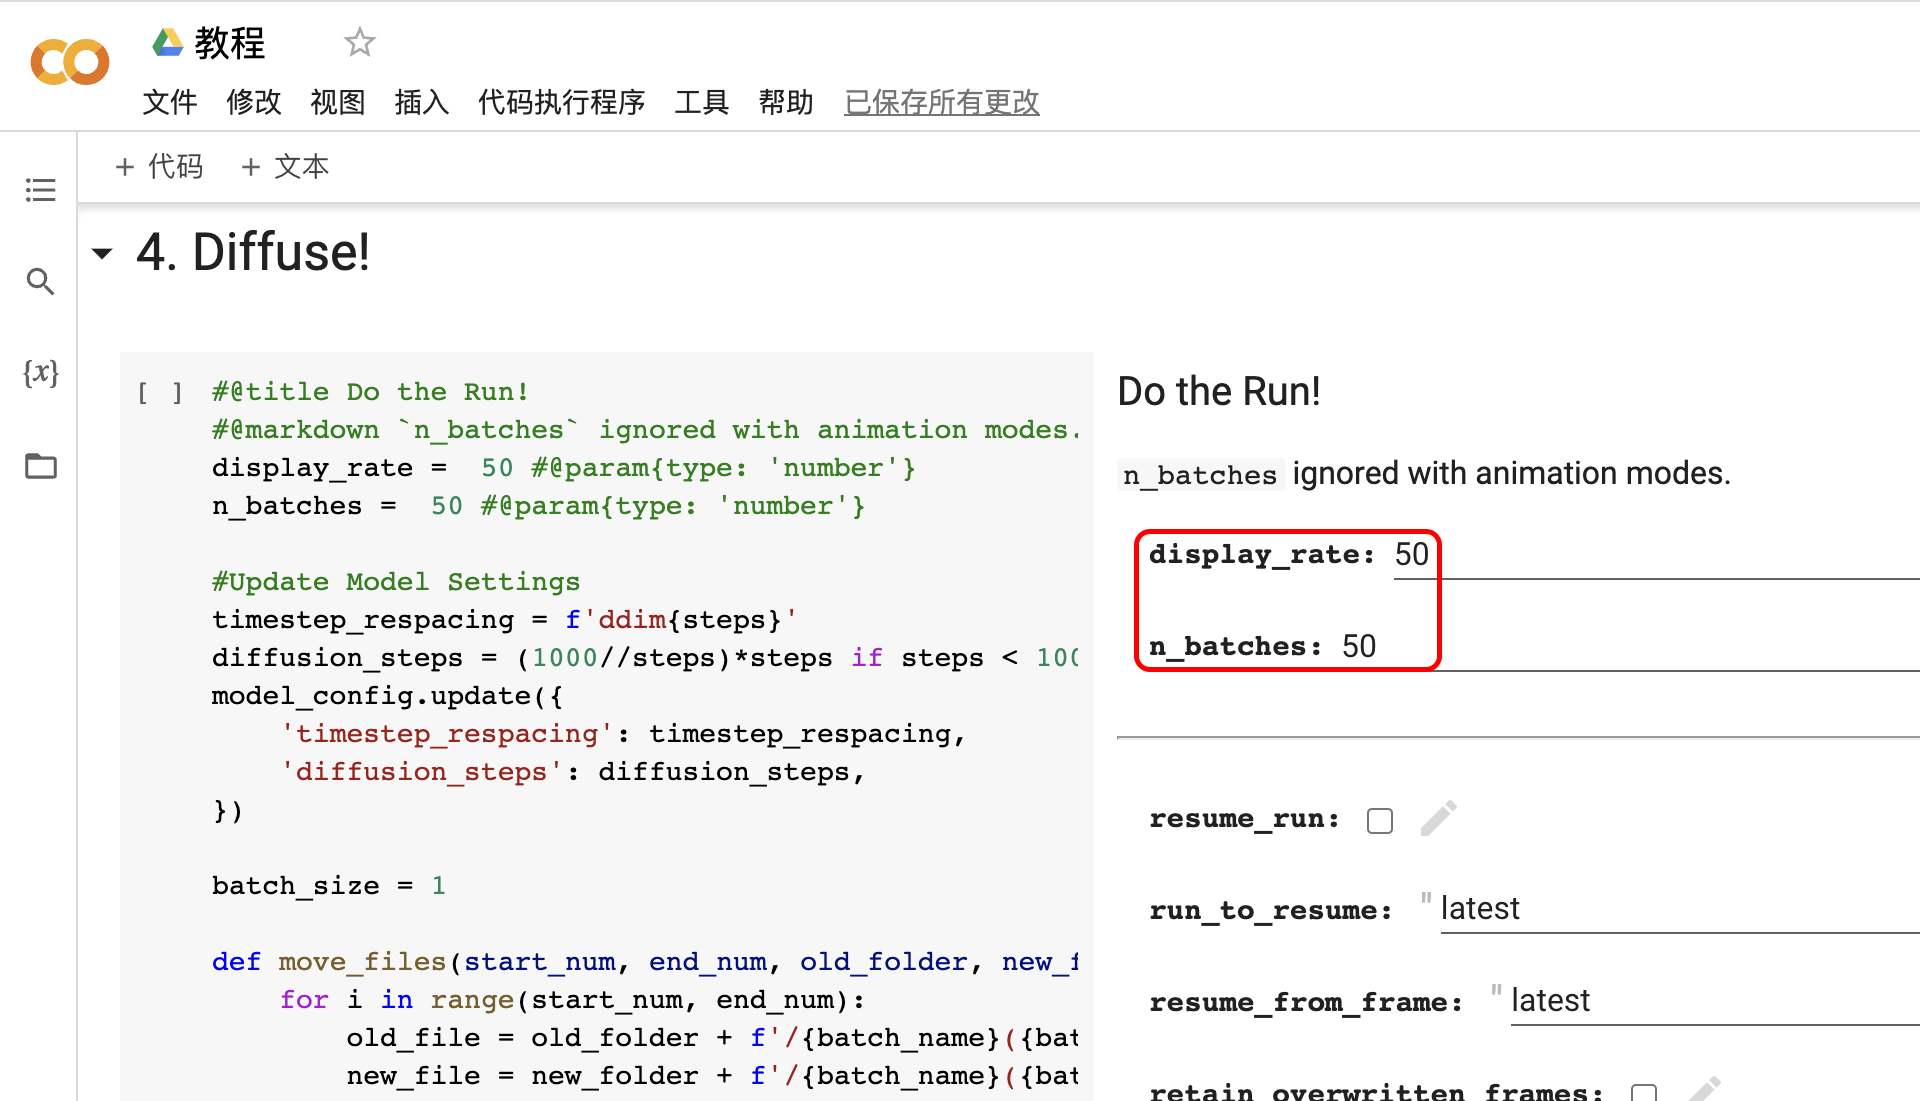Open the 代码执行程序 menu

(561, 102)
